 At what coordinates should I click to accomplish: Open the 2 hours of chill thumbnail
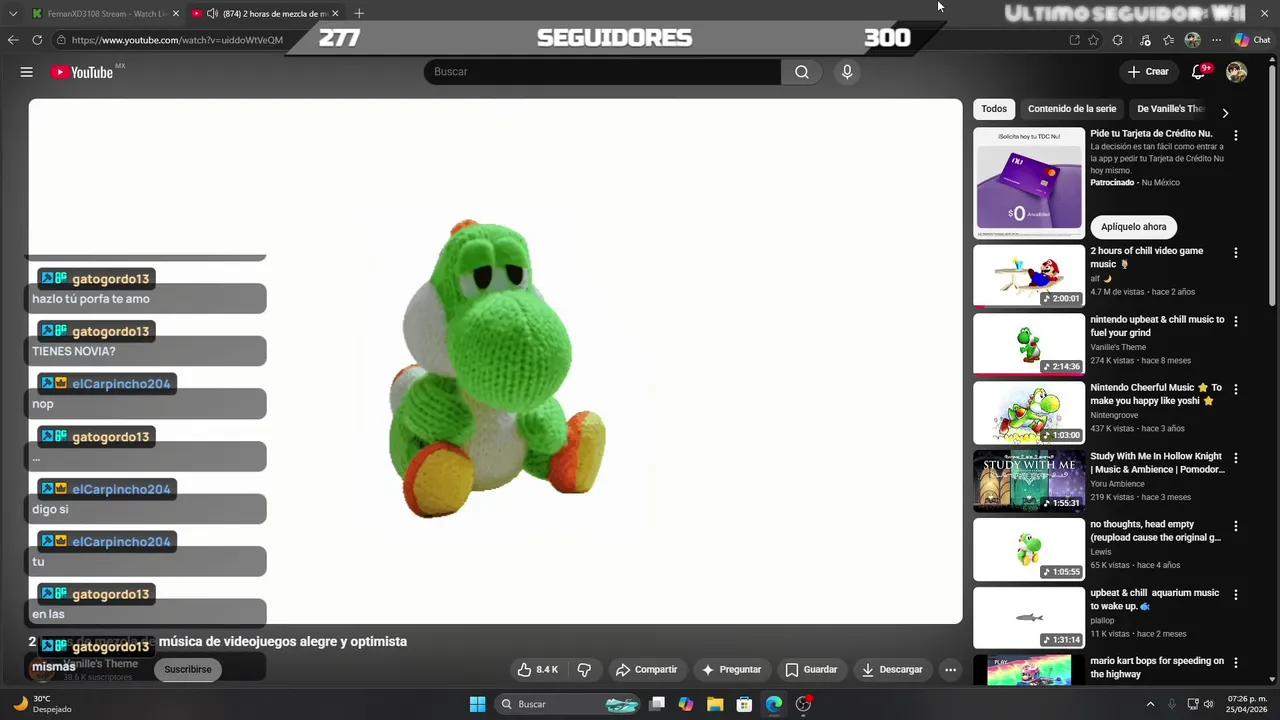[1029, 276]
